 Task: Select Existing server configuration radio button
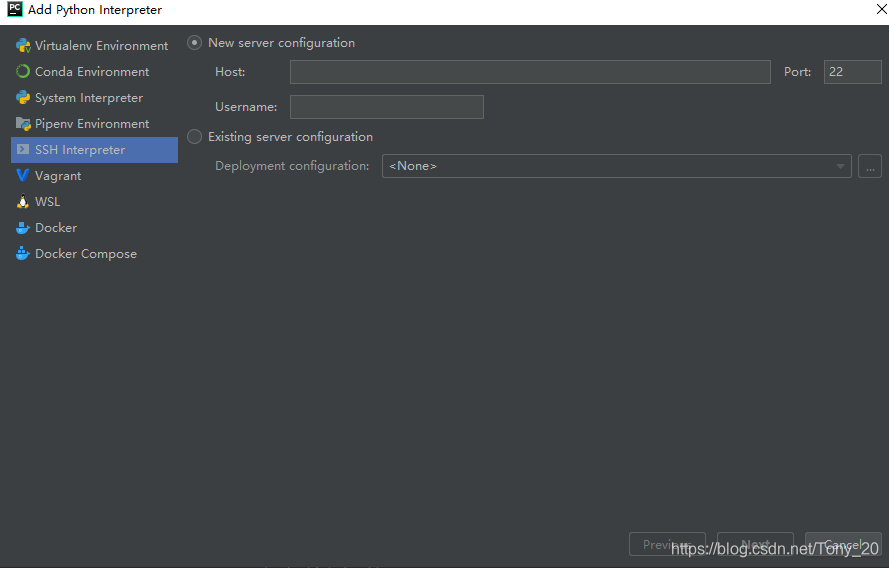(x=194, y=137)
